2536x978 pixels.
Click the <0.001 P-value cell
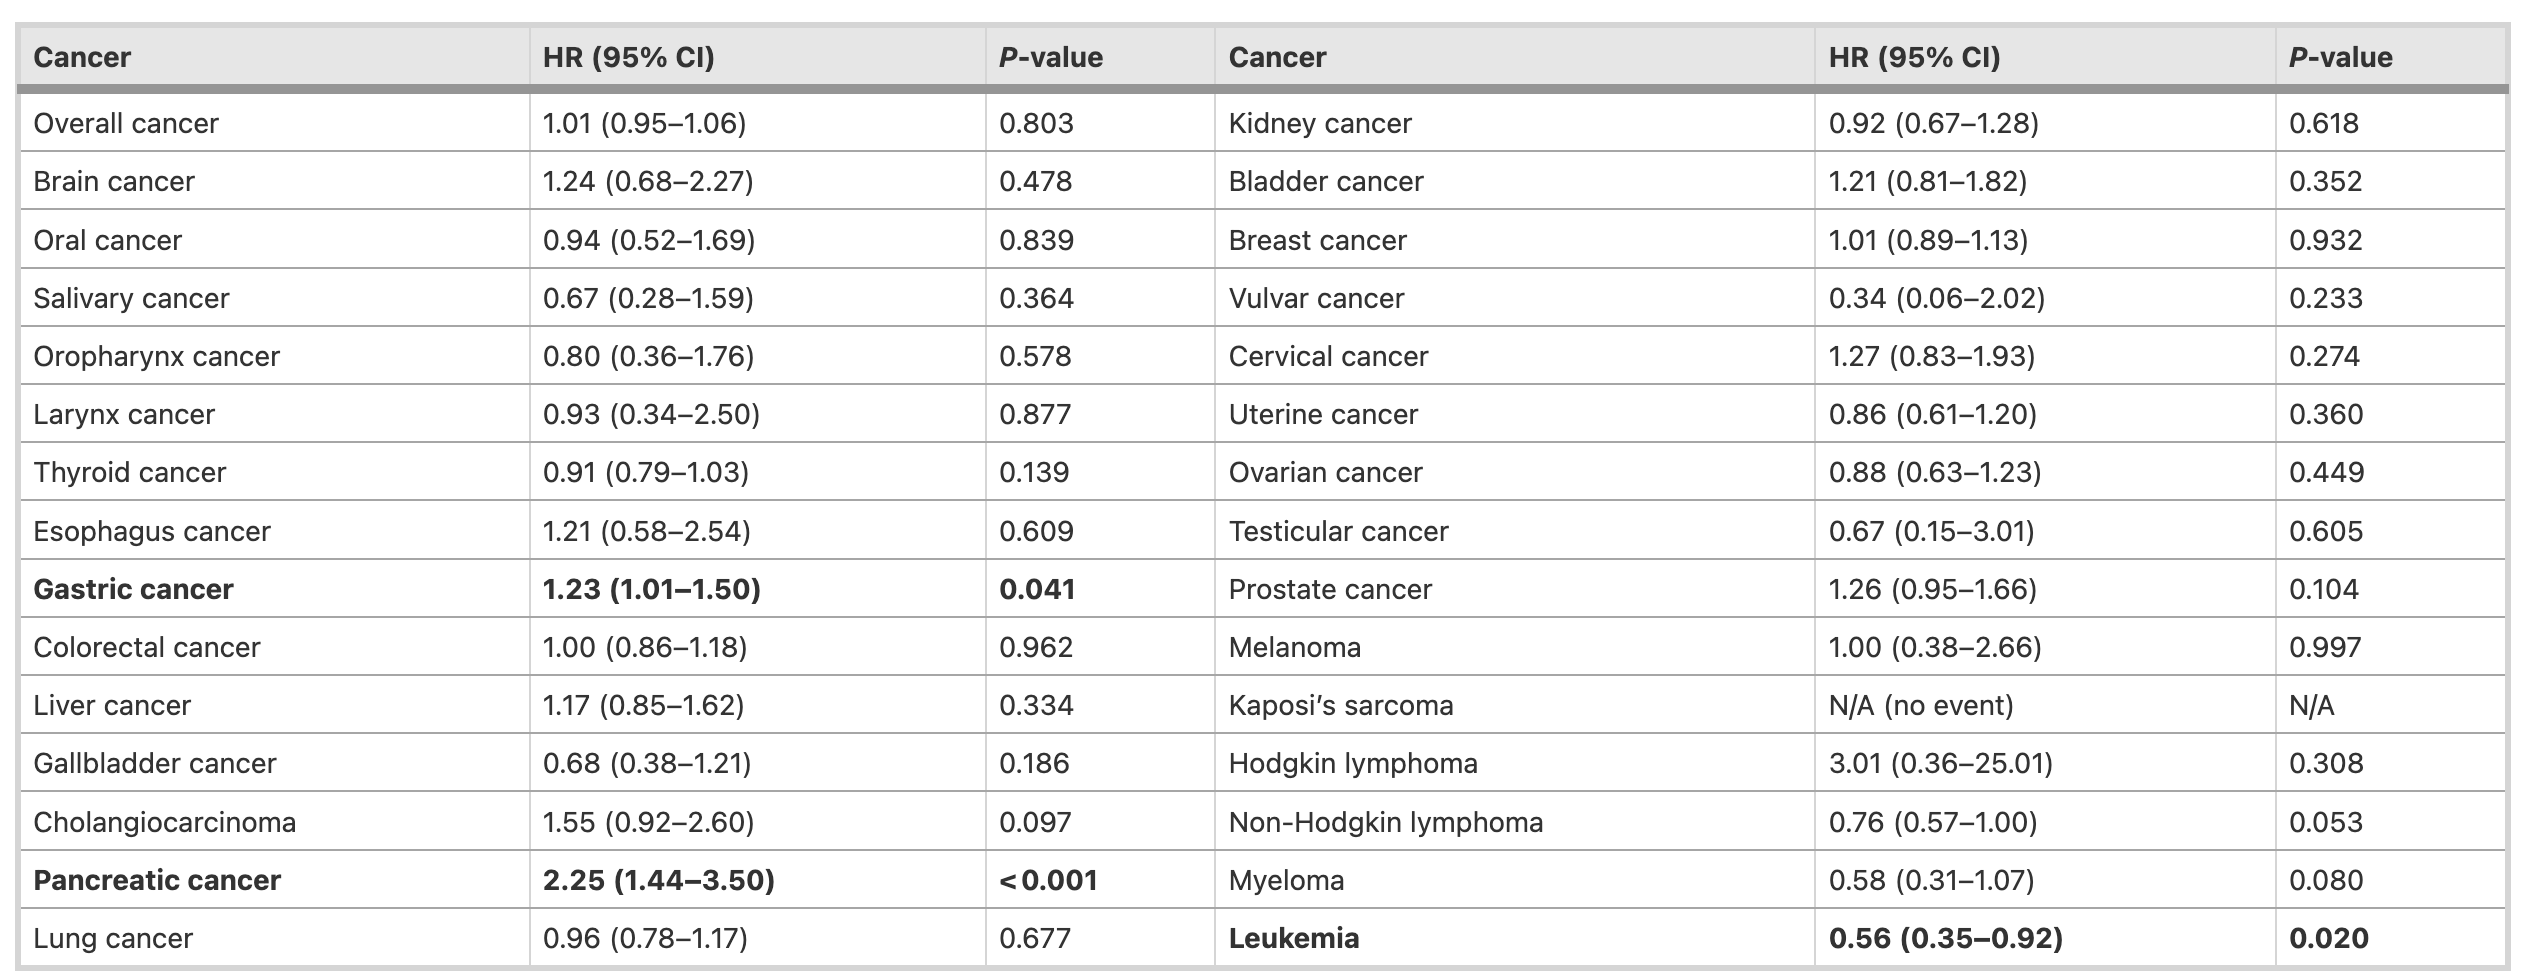[1048, 880]
